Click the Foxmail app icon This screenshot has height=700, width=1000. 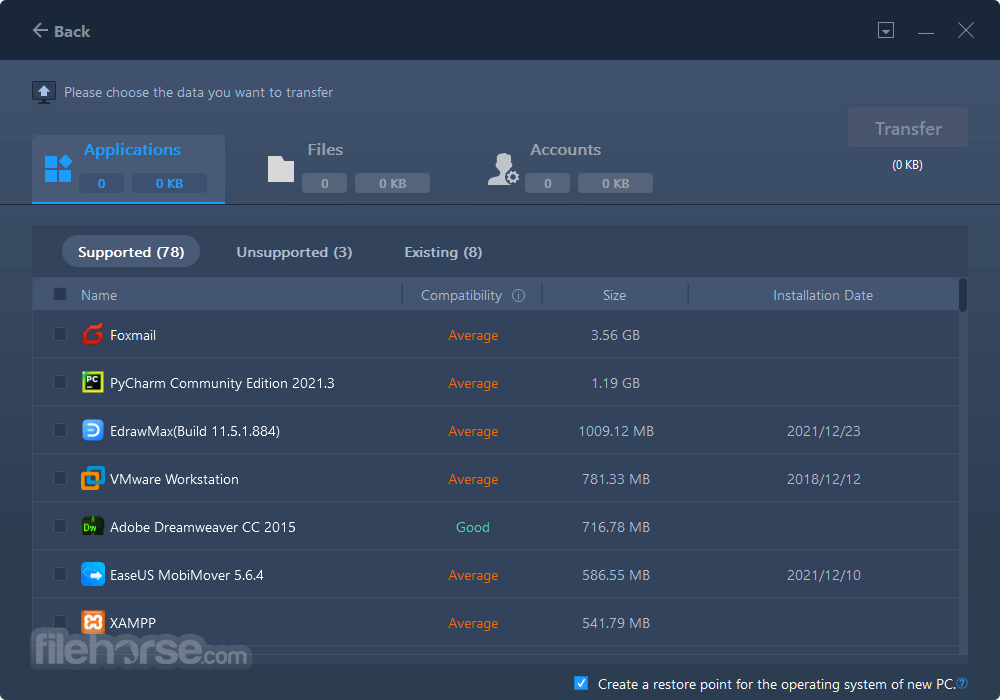(92, 334)
